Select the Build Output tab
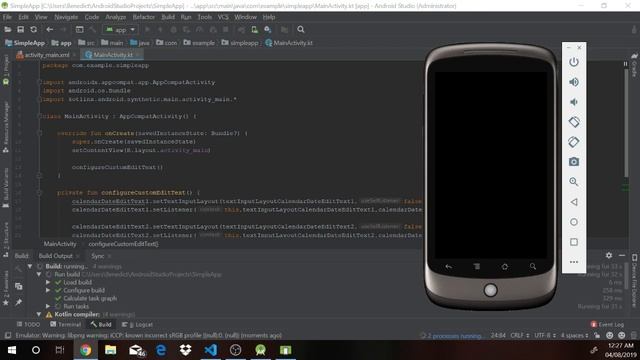This screenshot has width=640, height=360. pos(56,256)
